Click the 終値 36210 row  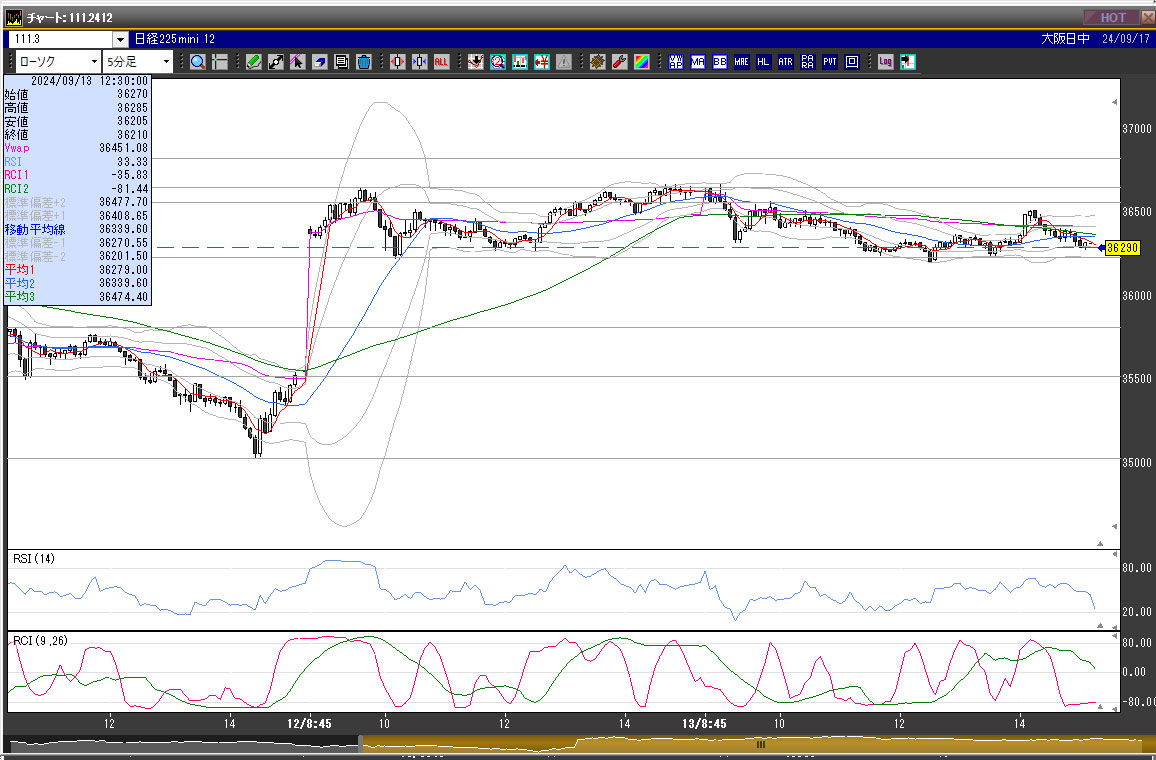point(77,135)
